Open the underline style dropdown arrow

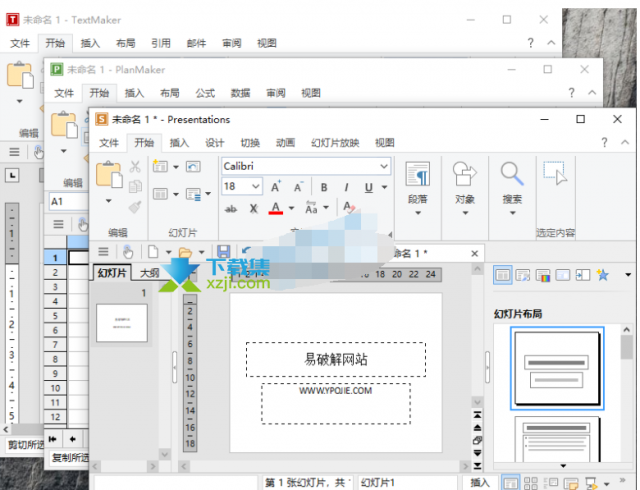pos(384,187)
